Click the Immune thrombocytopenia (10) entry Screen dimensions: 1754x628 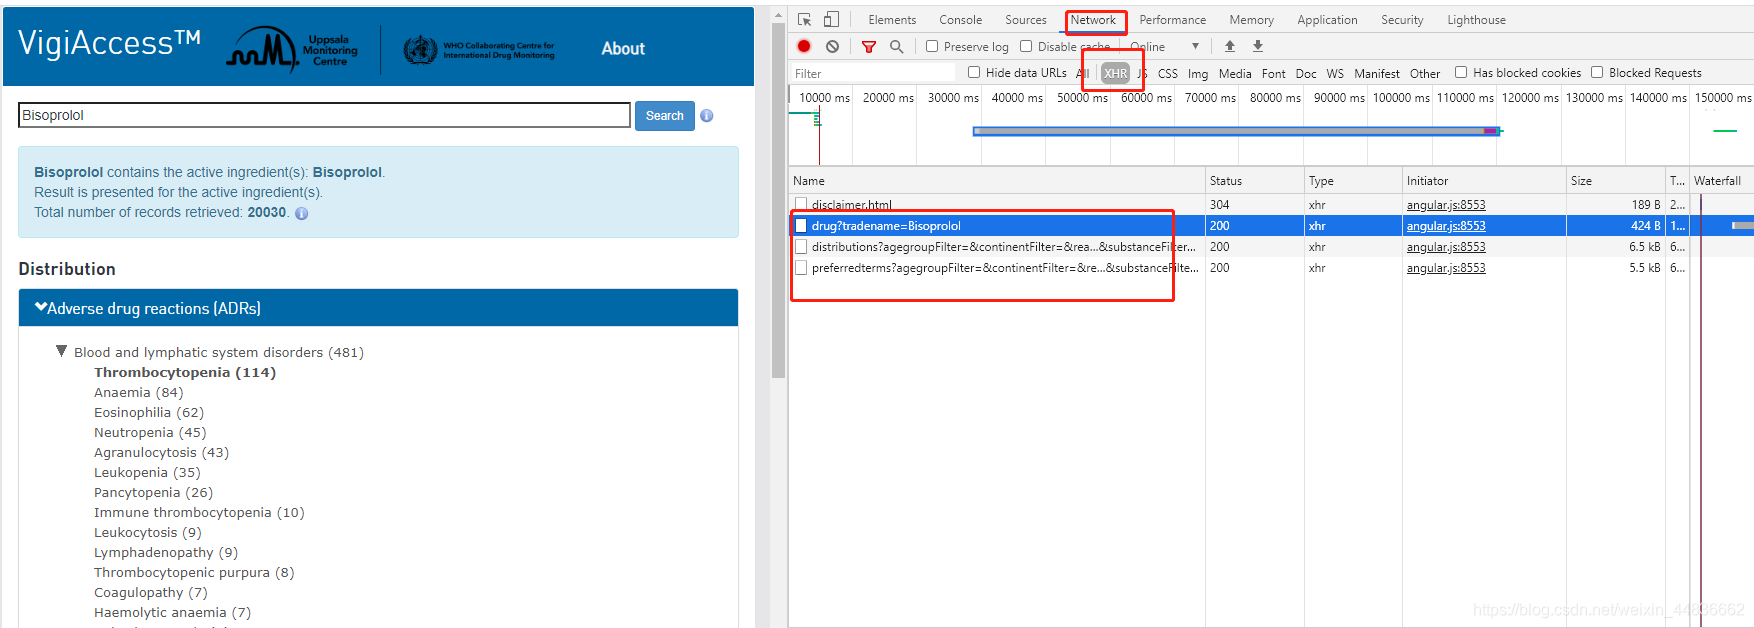click(199, 512)
